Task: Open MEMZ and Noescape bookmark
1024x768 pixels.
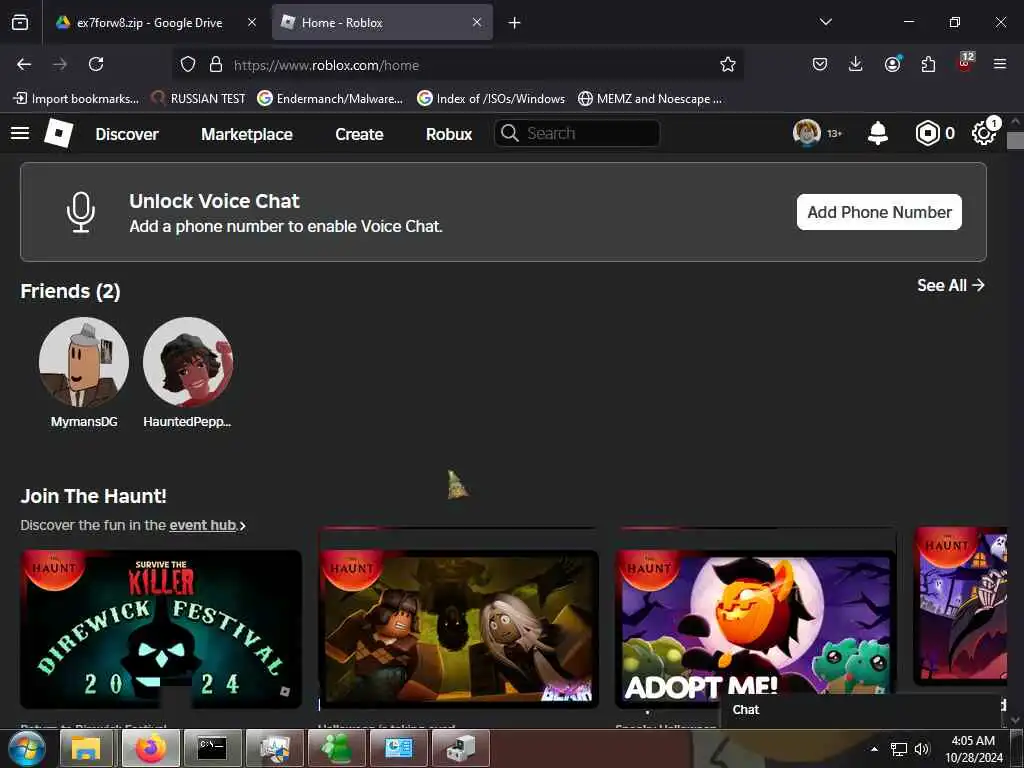Action: coord(650,99)
